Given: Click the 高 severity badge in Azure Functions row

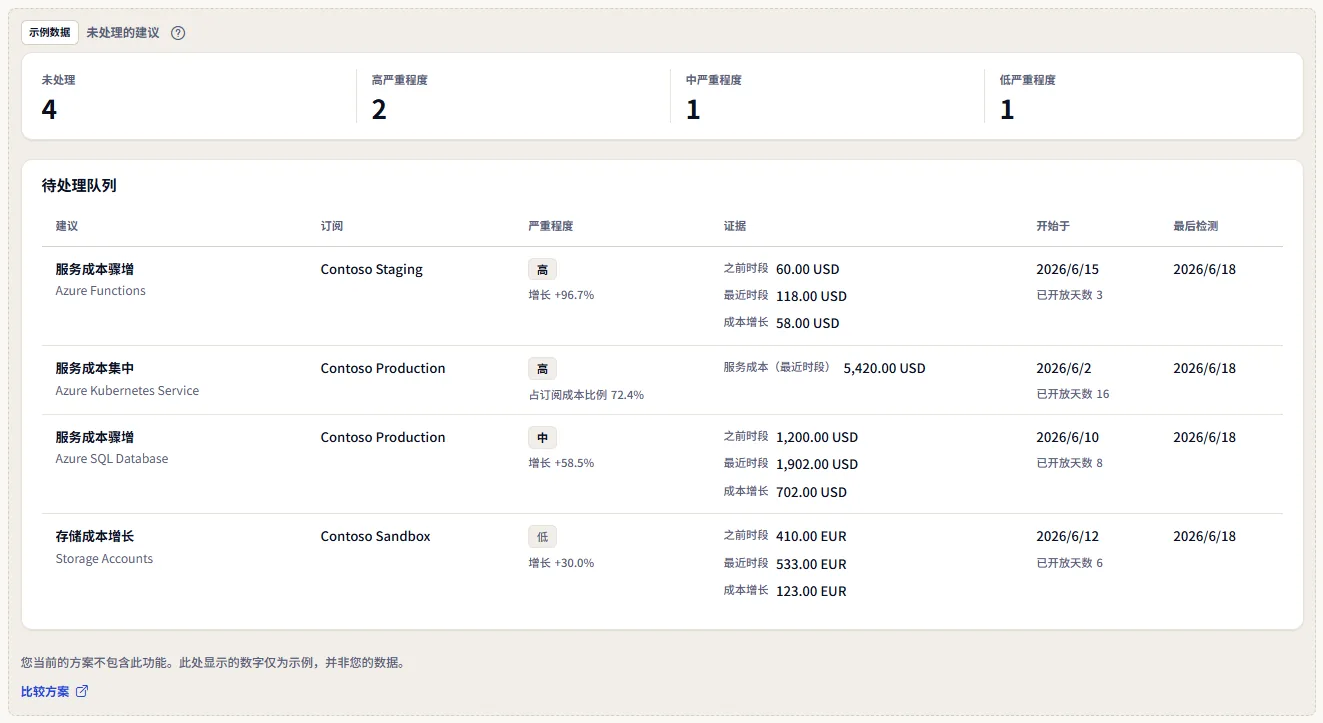Looking at the screenshot, I should click(543, 269).
